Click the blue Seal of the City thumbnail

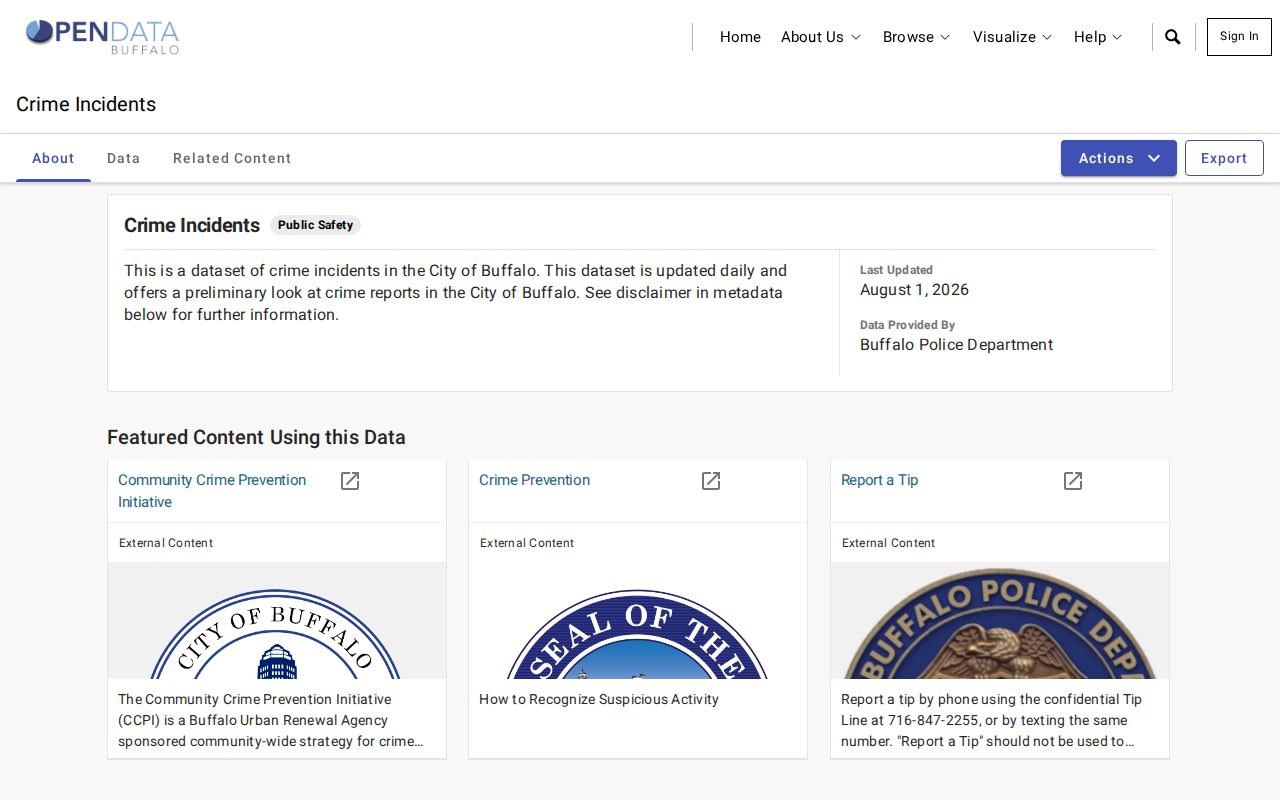(x=638, y=621)
